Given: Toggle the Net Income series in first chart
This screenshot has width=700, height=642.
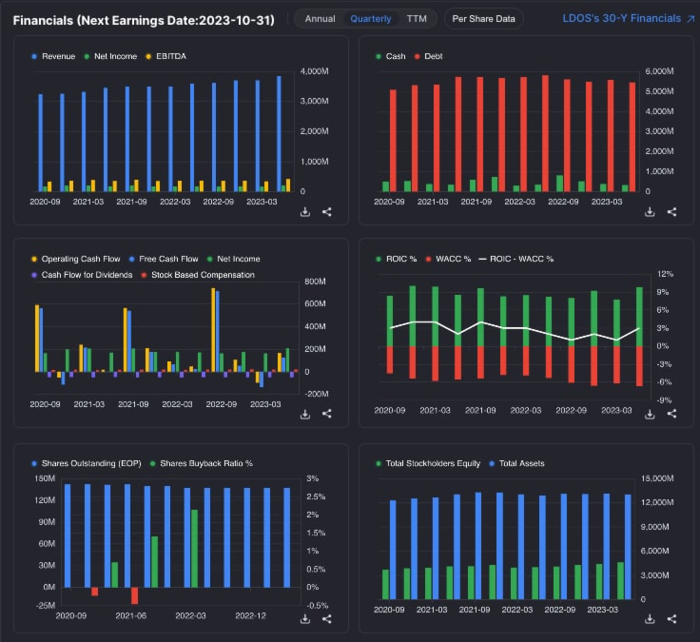Looking at the screenshot, I should (x=112, y=57).
